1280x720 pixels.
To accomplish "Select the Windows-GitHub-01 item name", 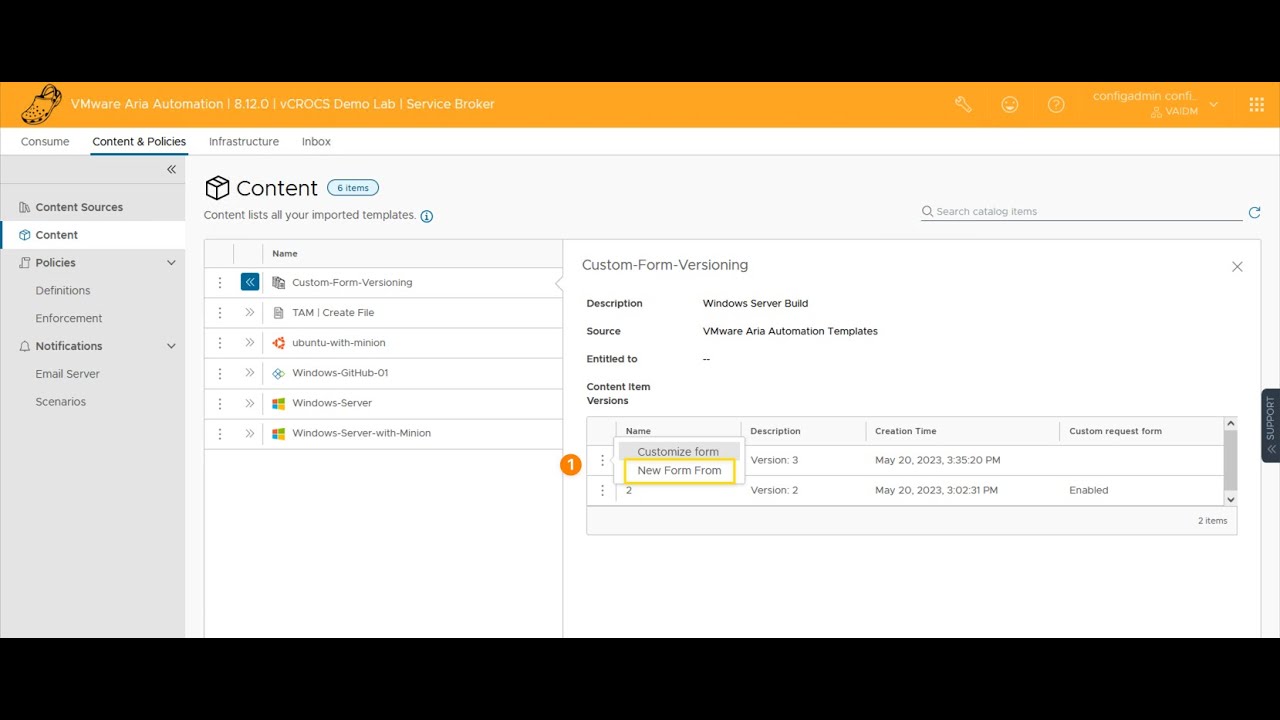I will 340,373.
